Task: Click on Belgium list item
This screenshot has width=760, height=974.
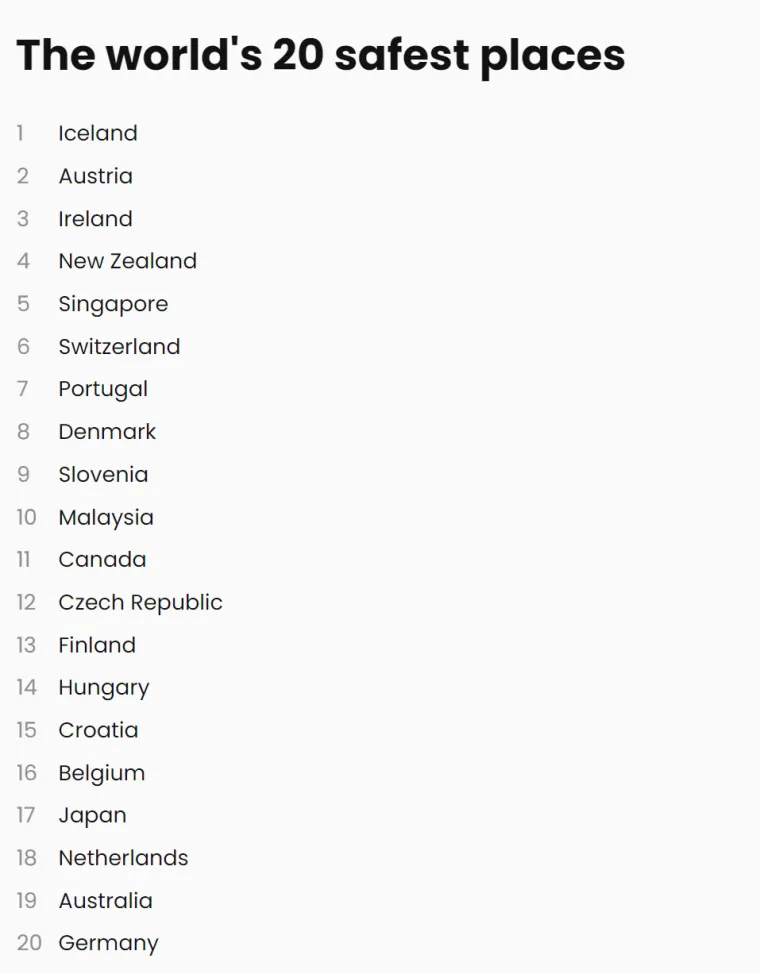Action: 101,773
